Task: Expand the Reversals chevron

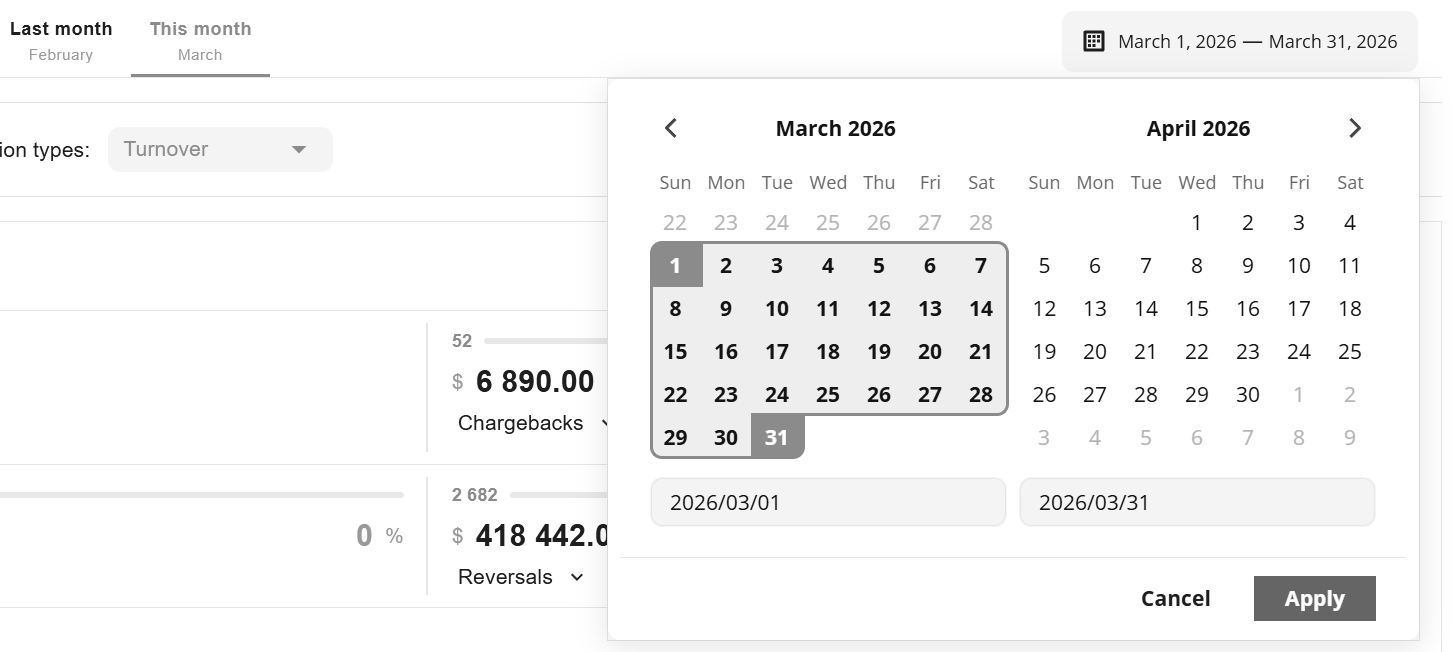Action: tap(576, 577)
